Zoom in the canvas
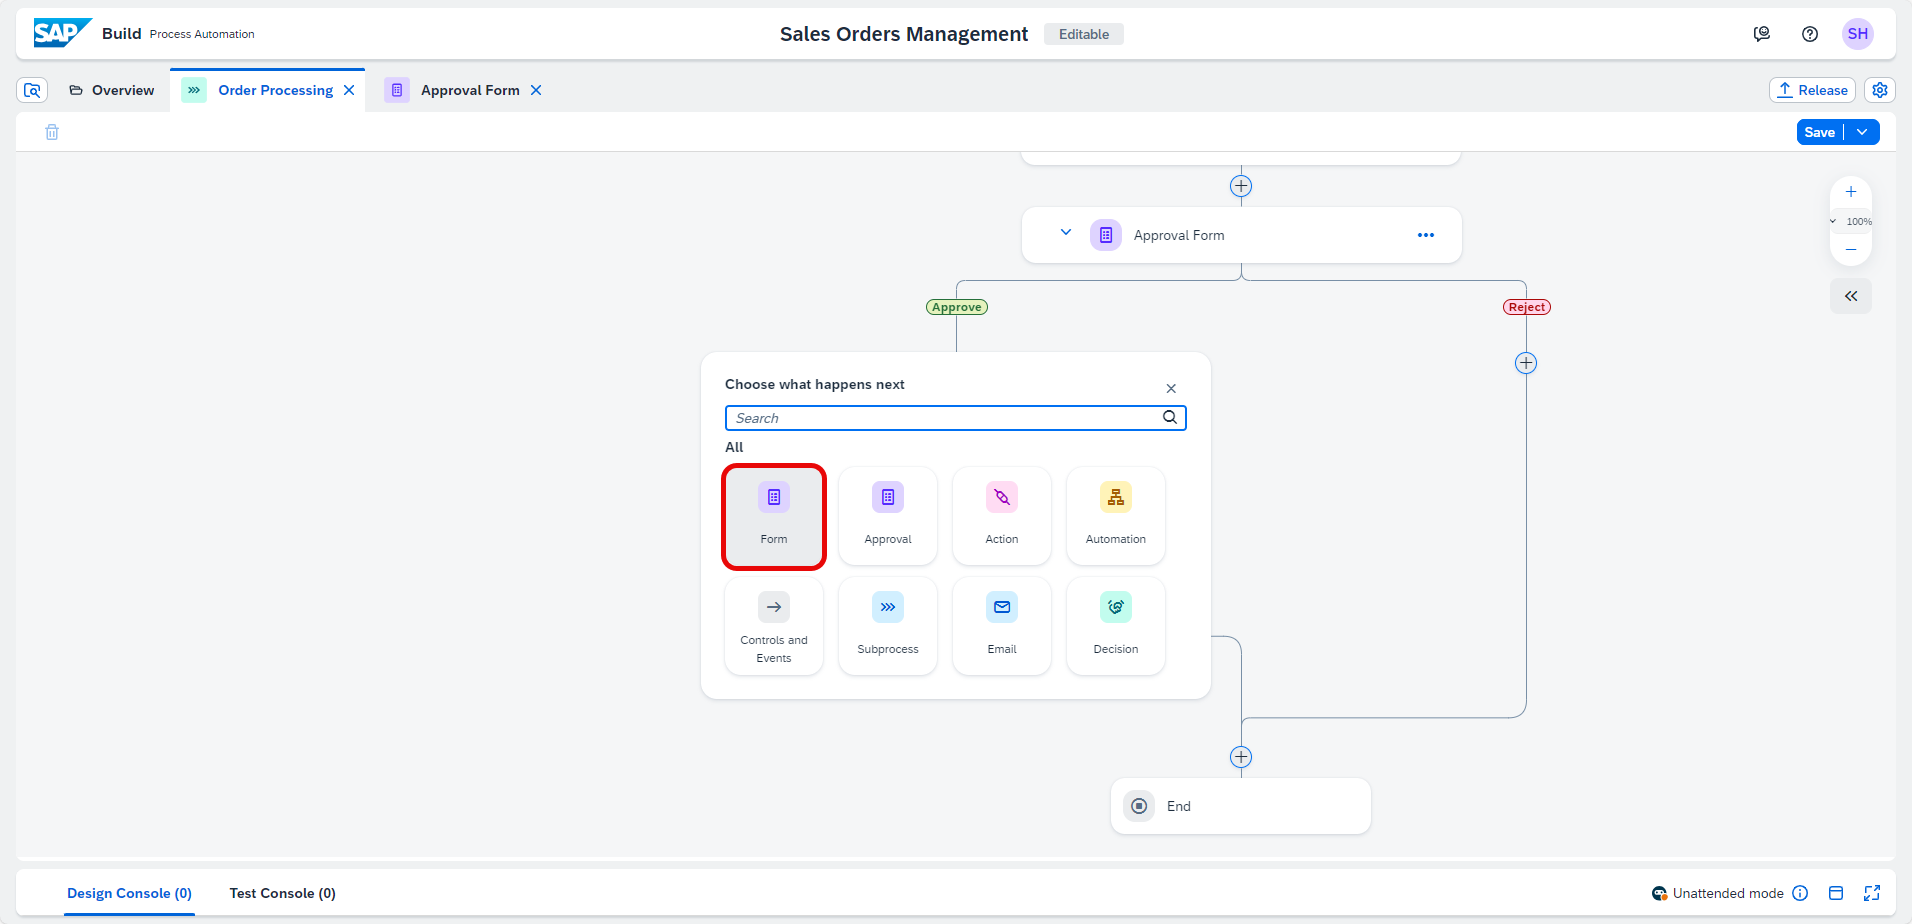The height and width of the screenshot is (924, 1912). 1851,192
